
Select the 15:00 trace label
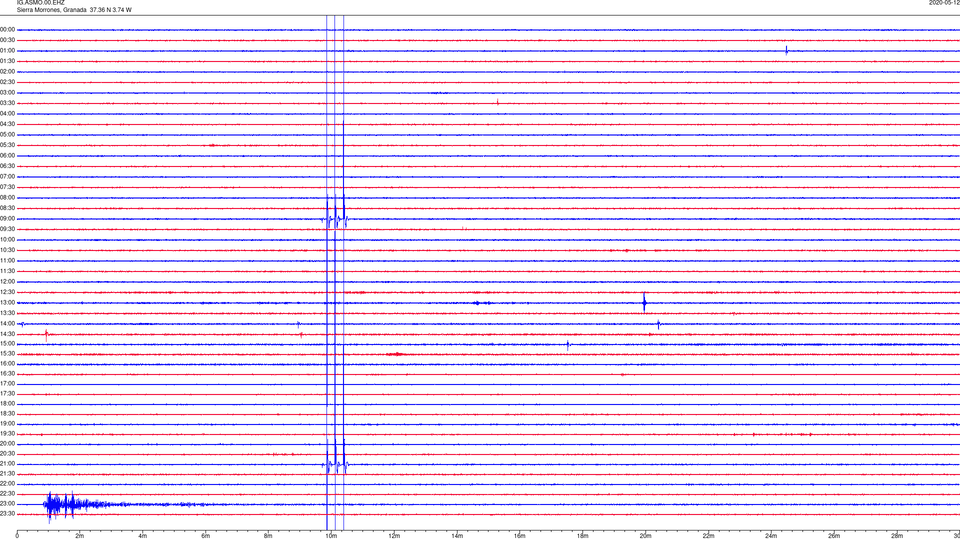(7, 343)
